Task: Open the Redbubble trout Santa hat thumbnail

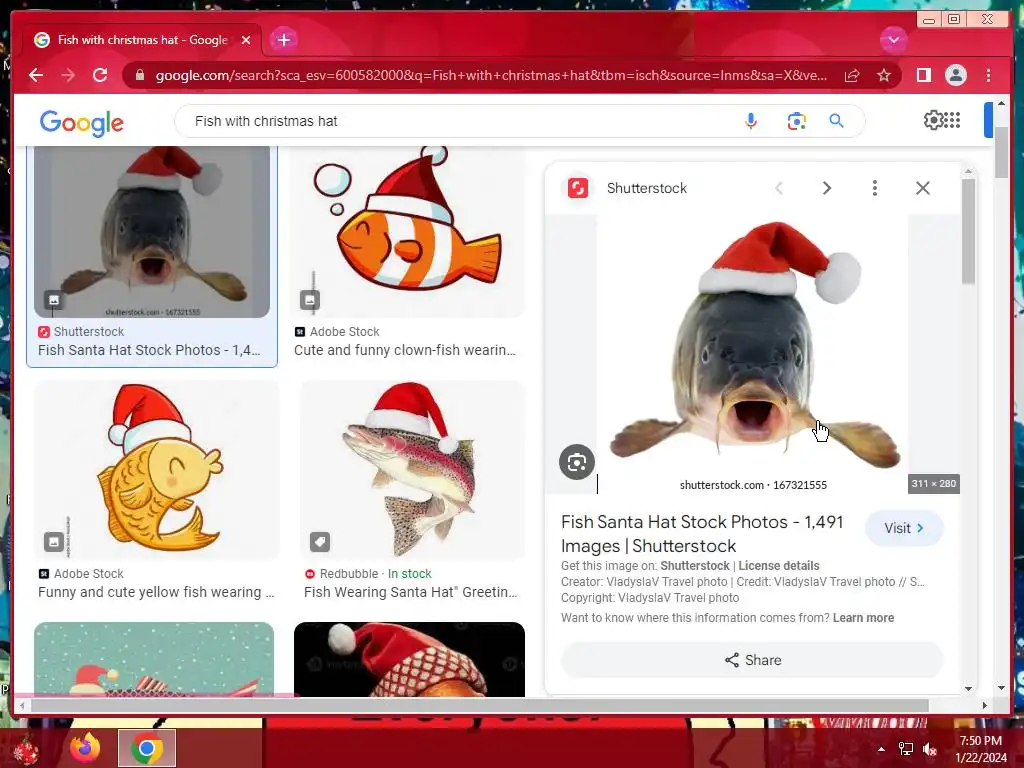Action: pos(411,470)
